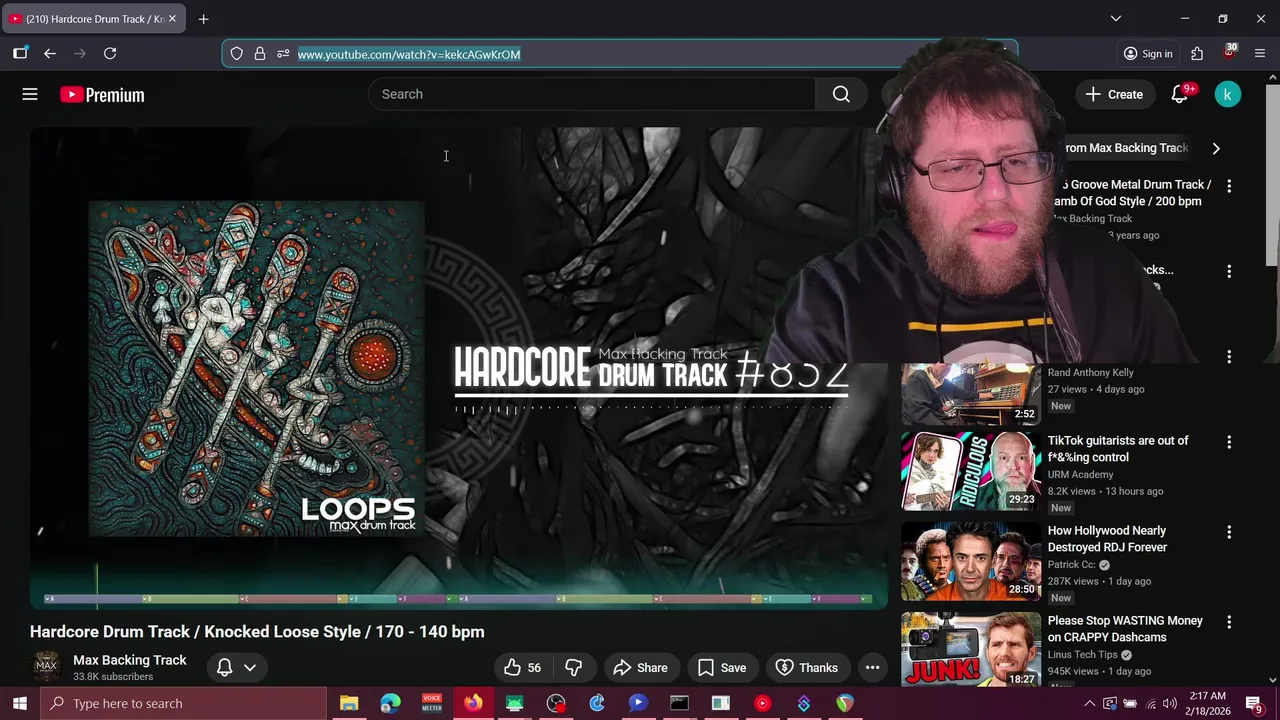Screen dimensions: 1280x720
Task: Click URM Academy channel name
Action: click(1080, 475)
